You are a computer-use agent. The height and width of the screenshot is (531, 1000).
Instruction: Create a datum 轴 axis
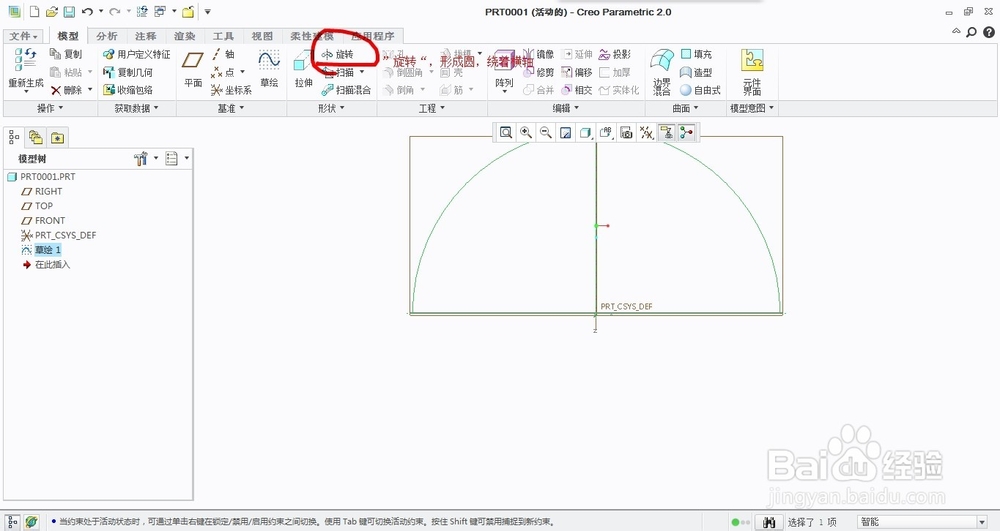coord(223,54)
